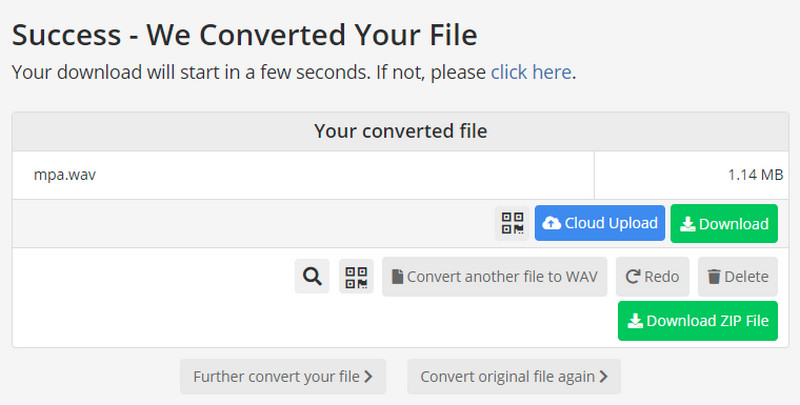Select the mpa.wav file name
The width and height of the screenshot is (800, 405).
(x=65, y=175)
